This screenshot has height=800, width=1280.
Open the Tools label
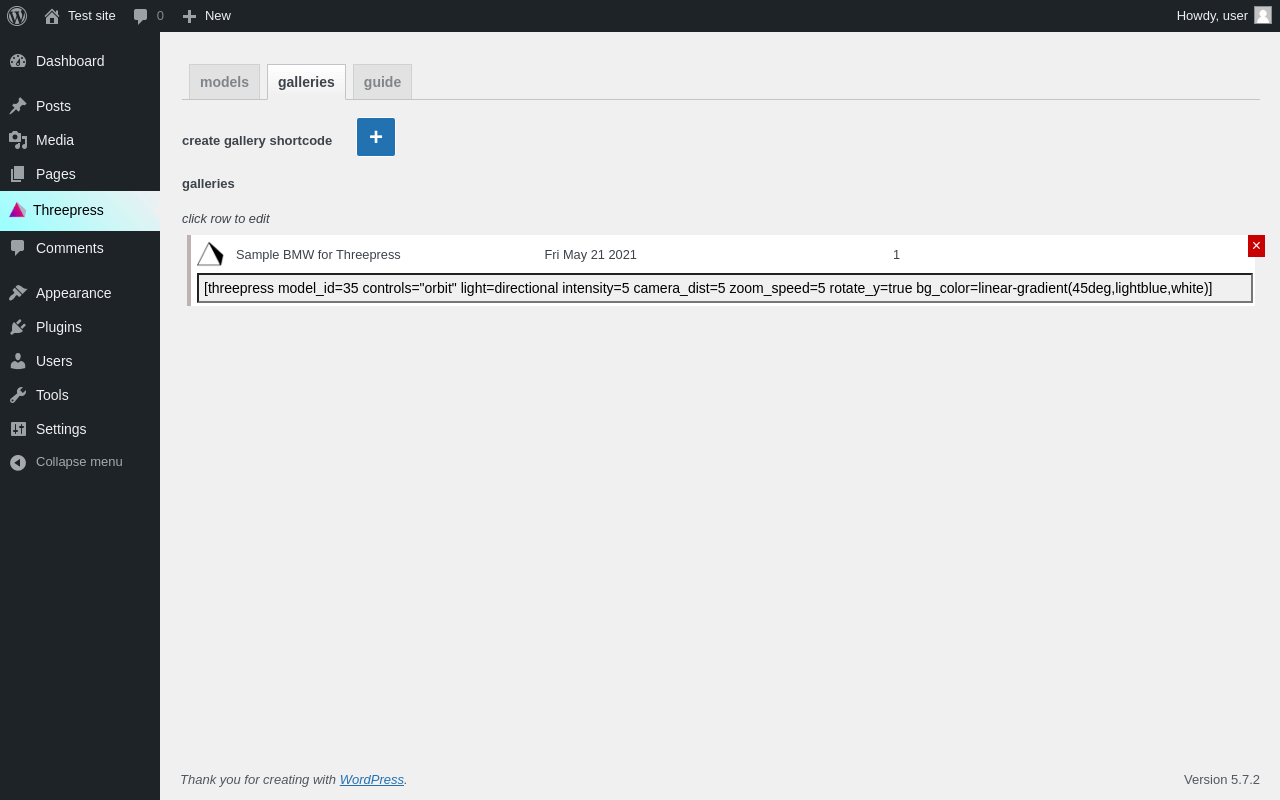[52, 395]
